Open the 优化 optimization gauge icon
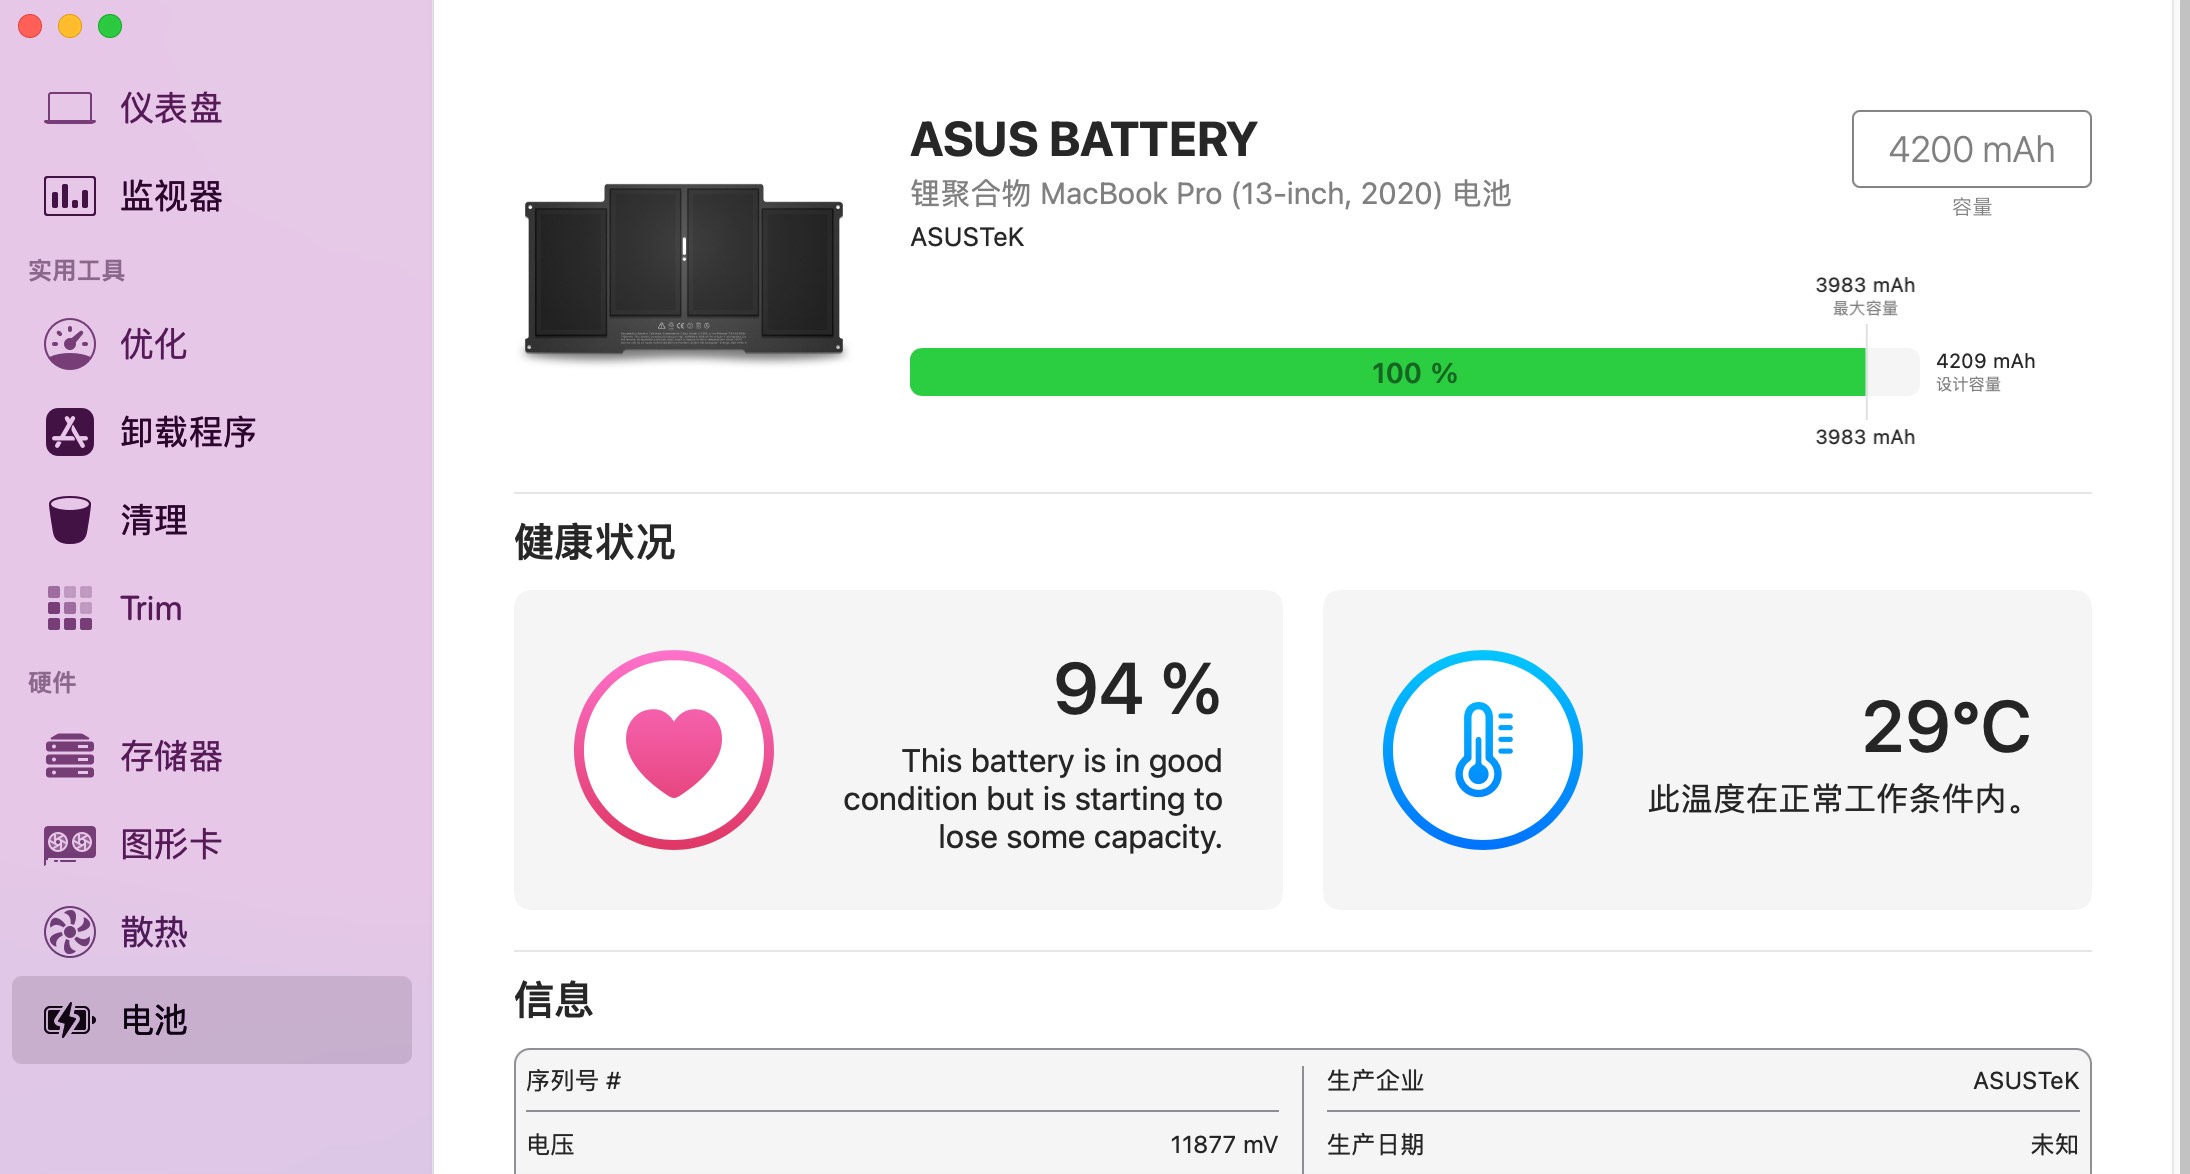The width and height of the screenshot is (2190, 1174). coord(70,344)
